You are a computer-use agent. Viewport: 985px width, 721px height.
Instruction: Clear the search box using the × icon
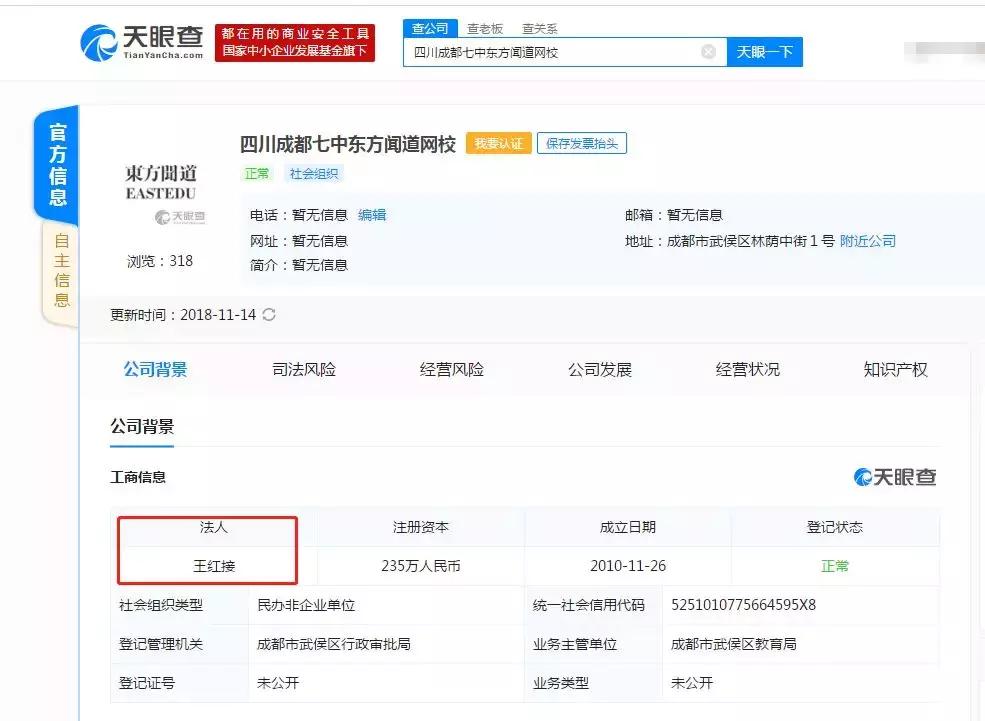[x=708, y=51]
